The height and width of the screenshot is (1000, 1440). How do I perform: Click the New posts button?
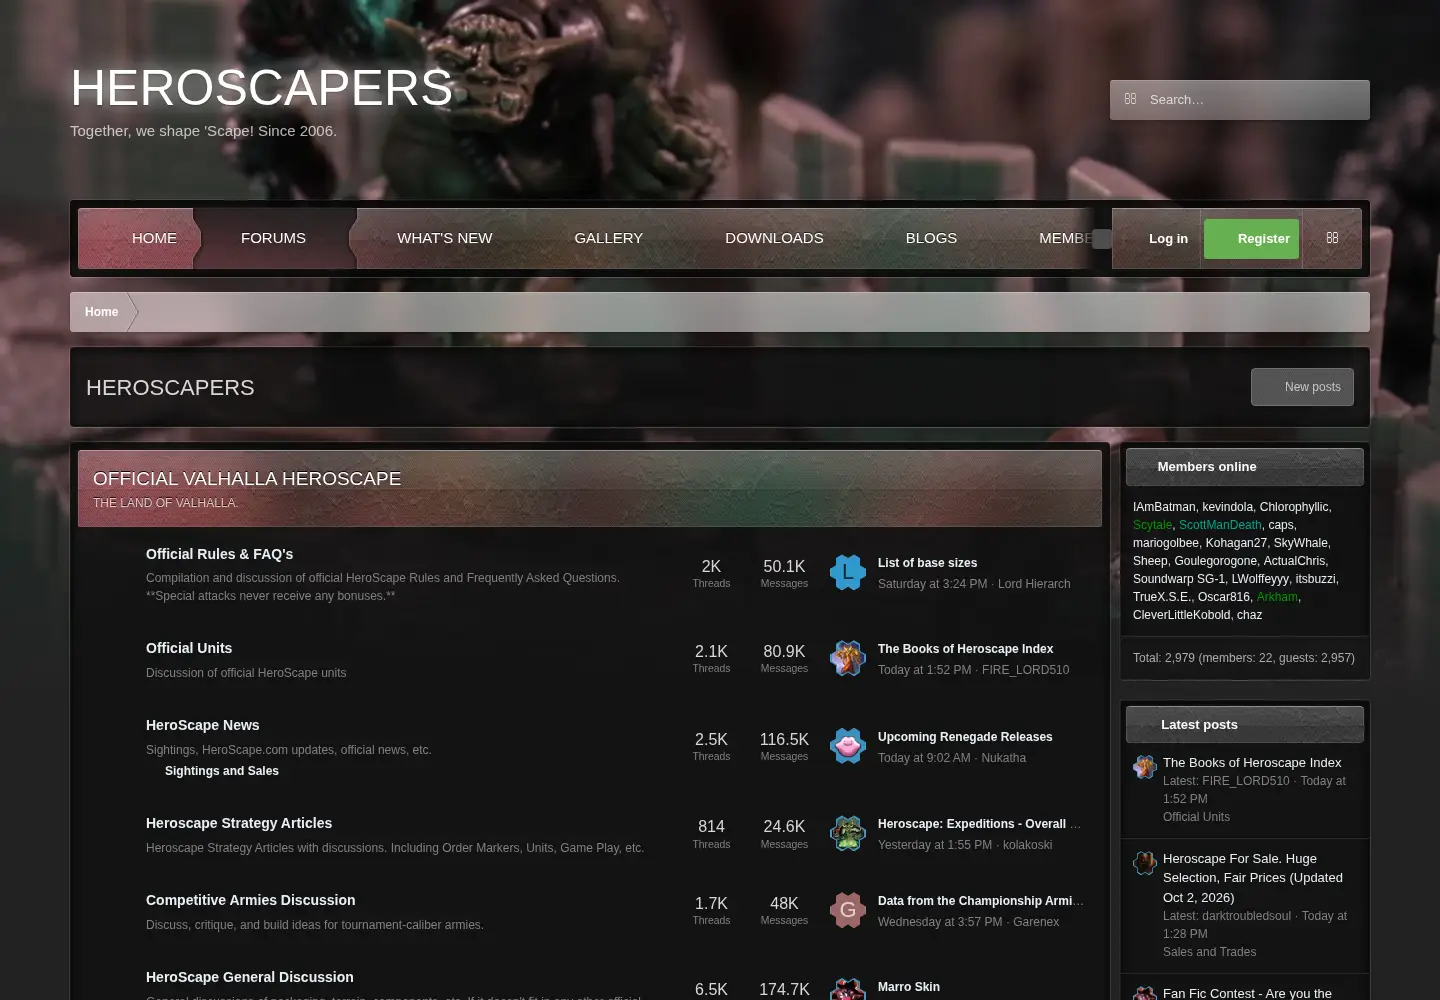point(1302,387)
